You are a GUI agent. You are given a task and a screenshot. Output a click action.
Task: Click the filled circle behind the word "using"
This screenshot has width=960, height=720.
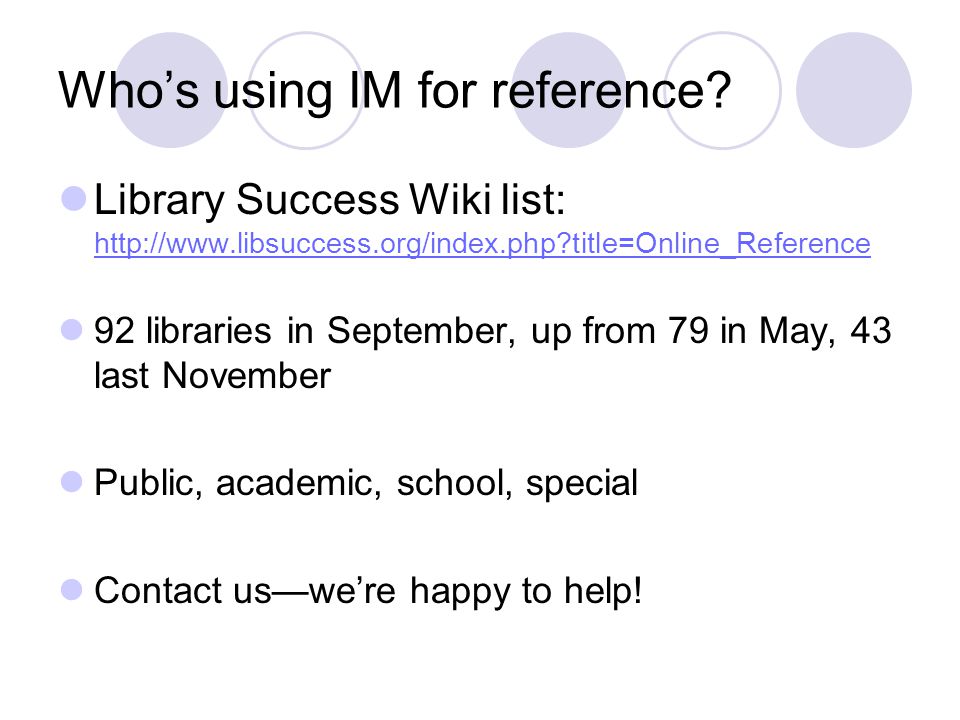(x=171, y=90)
